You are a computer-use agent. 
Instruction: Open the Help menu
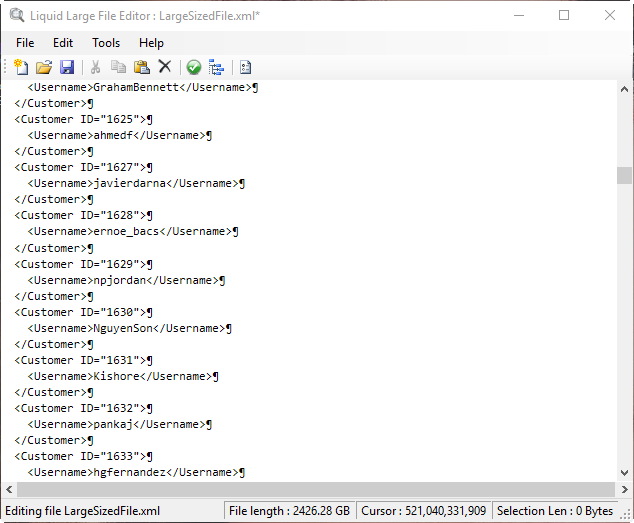(x=151, y=43)
